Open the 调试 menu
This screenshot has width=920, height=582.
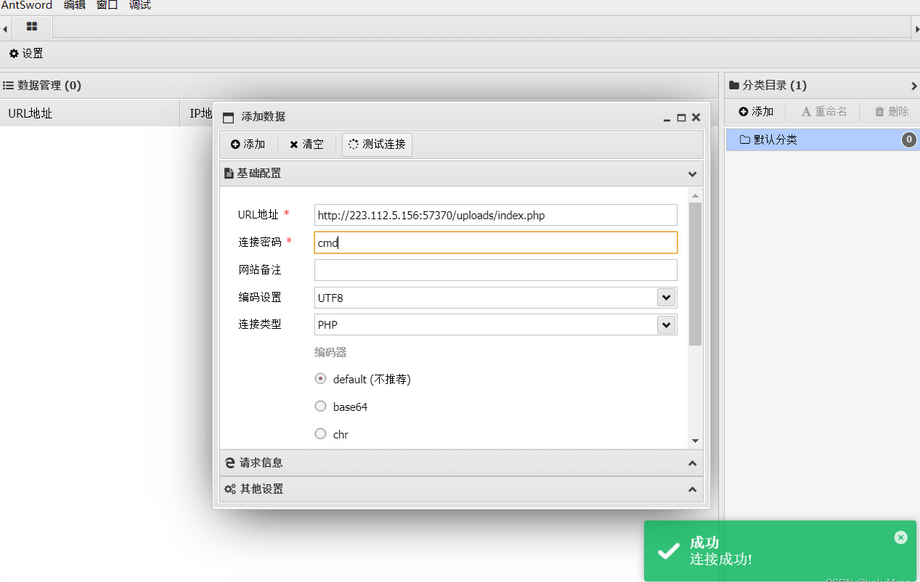tap(140, 5)
